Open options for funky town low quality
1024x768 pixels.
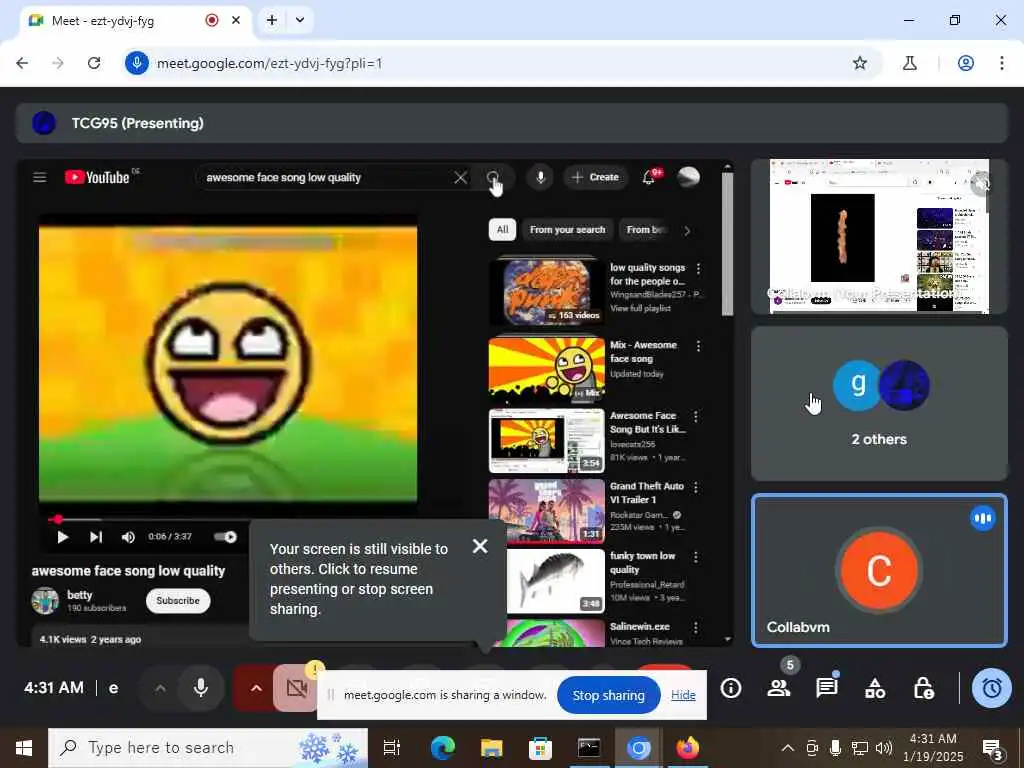coord(696,557)
